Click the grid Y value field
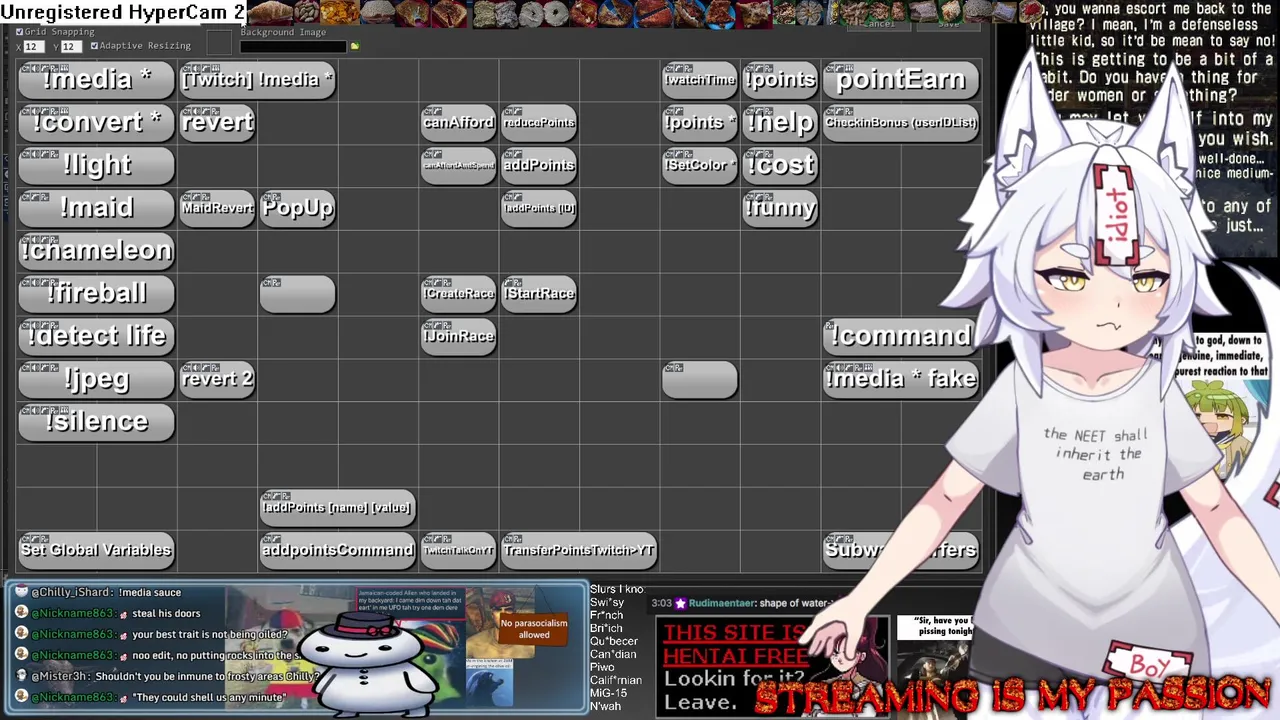The image size is (1280, 720). pos(71,47)
